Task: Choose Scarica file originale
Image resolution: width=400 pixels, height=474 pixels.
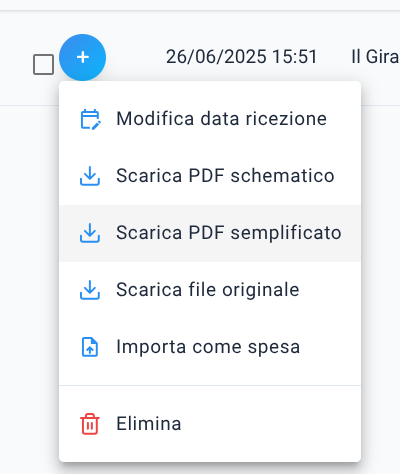Action: click(x=210, y=290)
